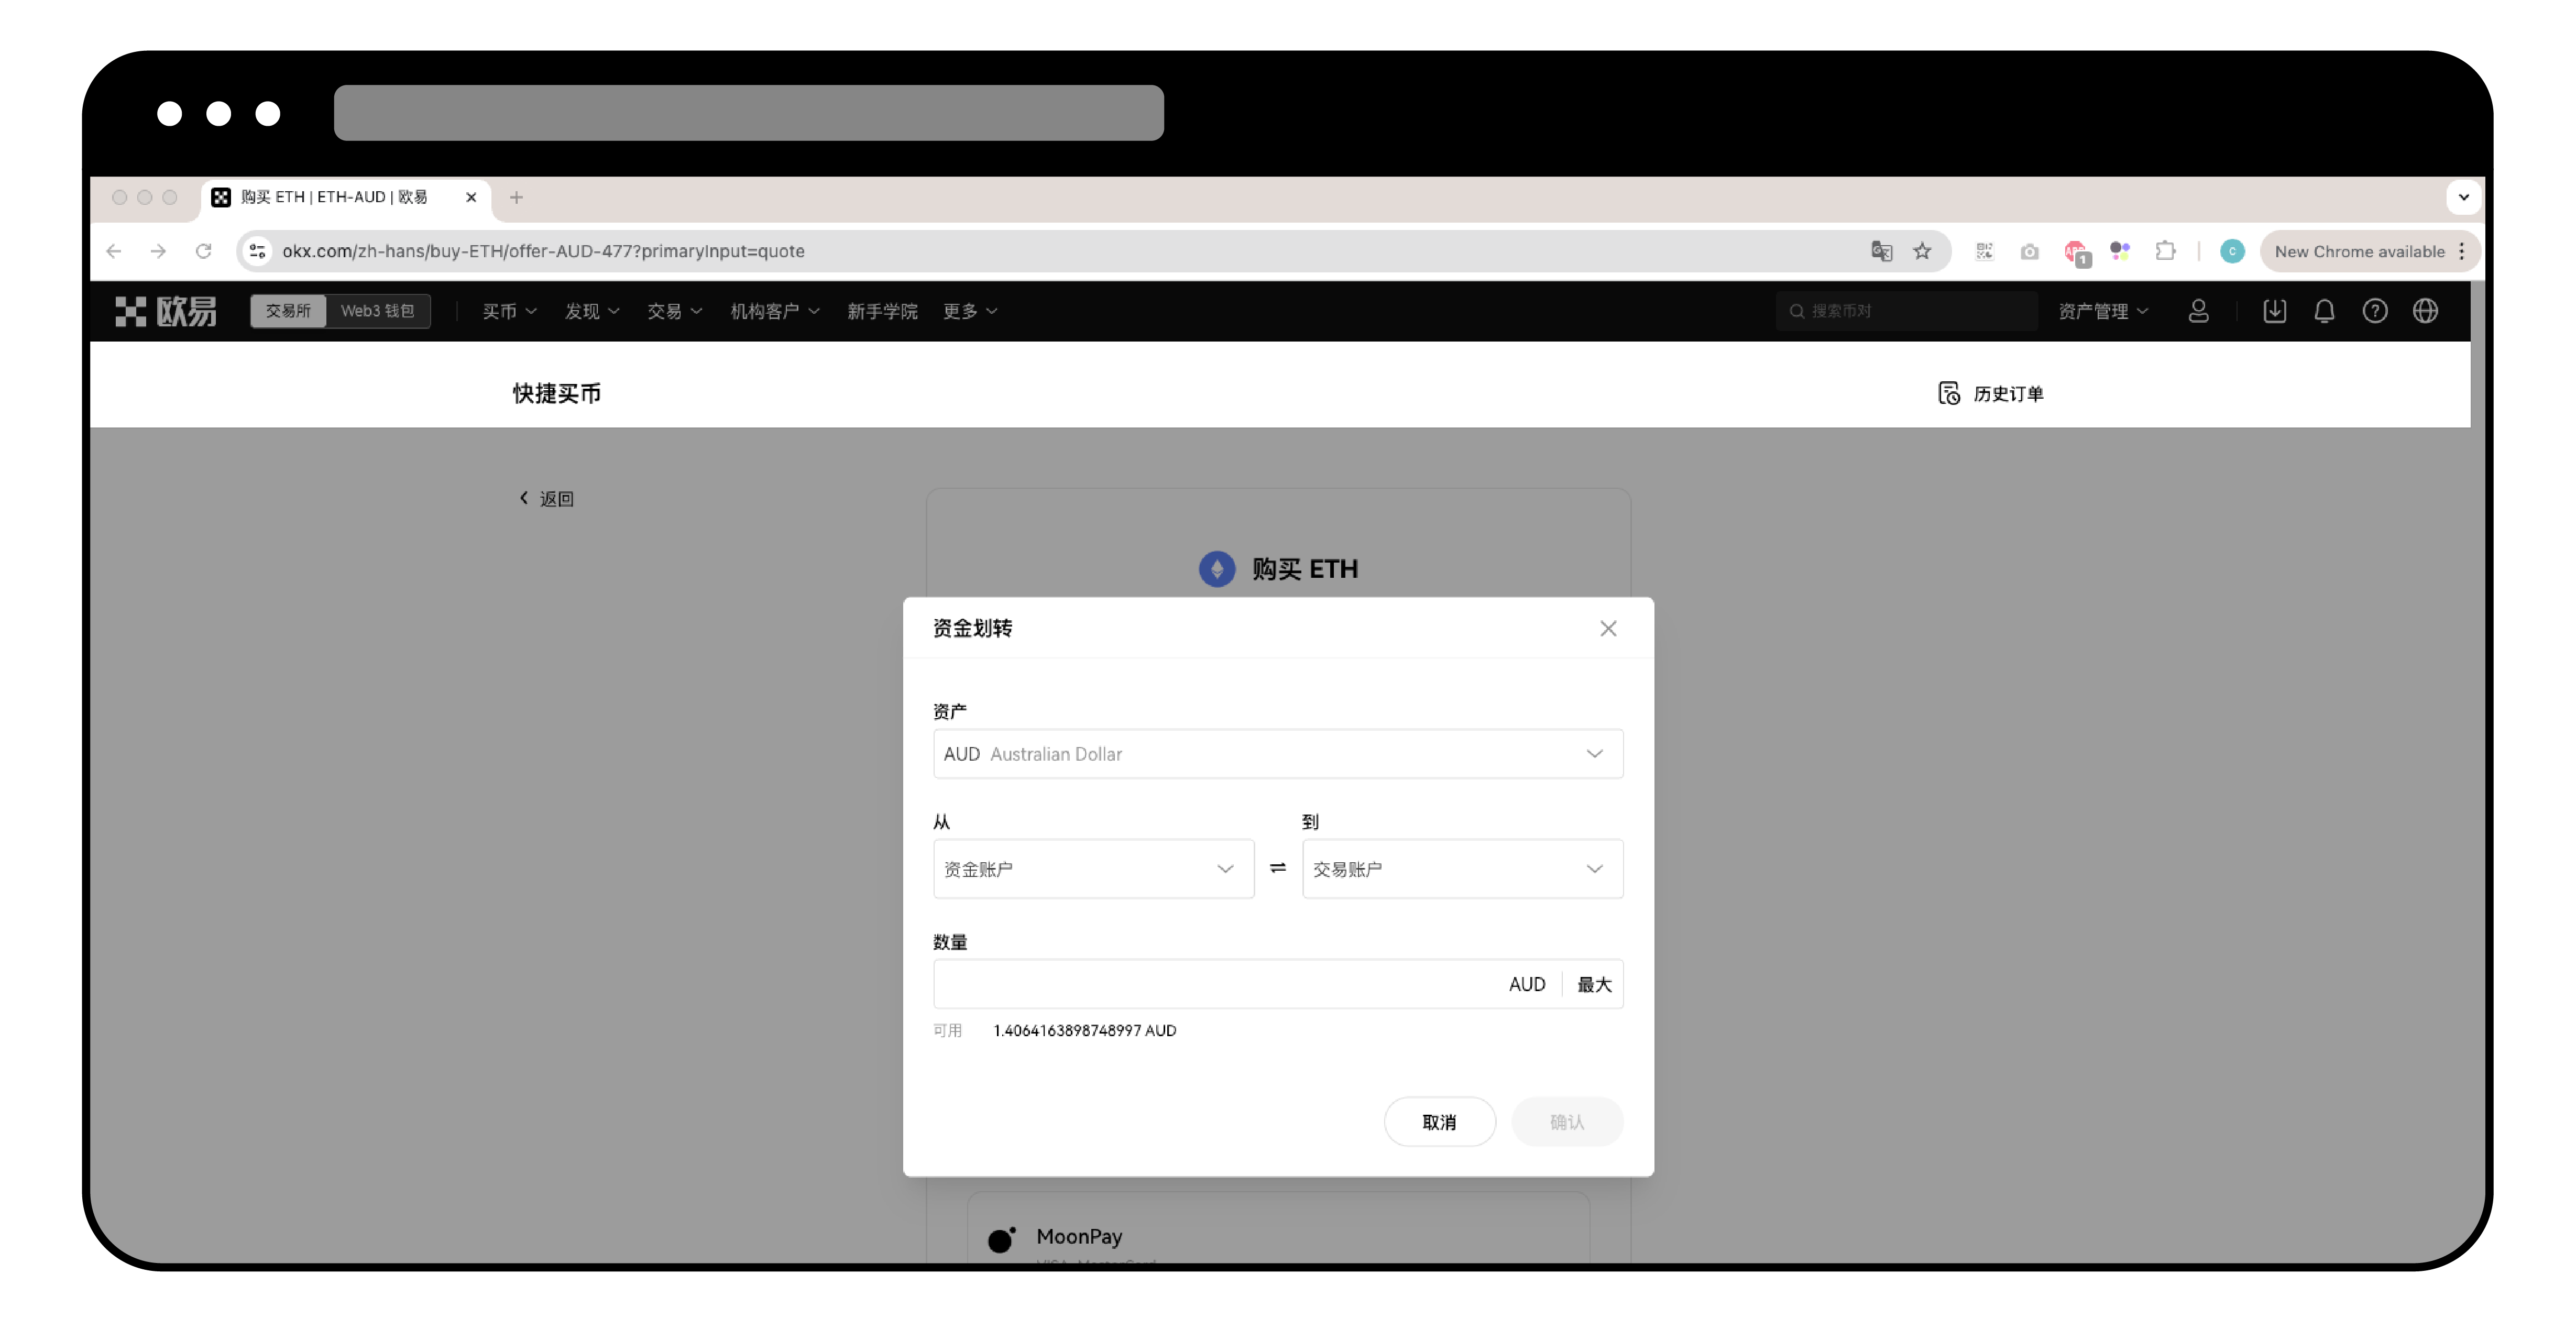
Task: Click 最大 to fill the maximum amount
Action: point(1593,984)
